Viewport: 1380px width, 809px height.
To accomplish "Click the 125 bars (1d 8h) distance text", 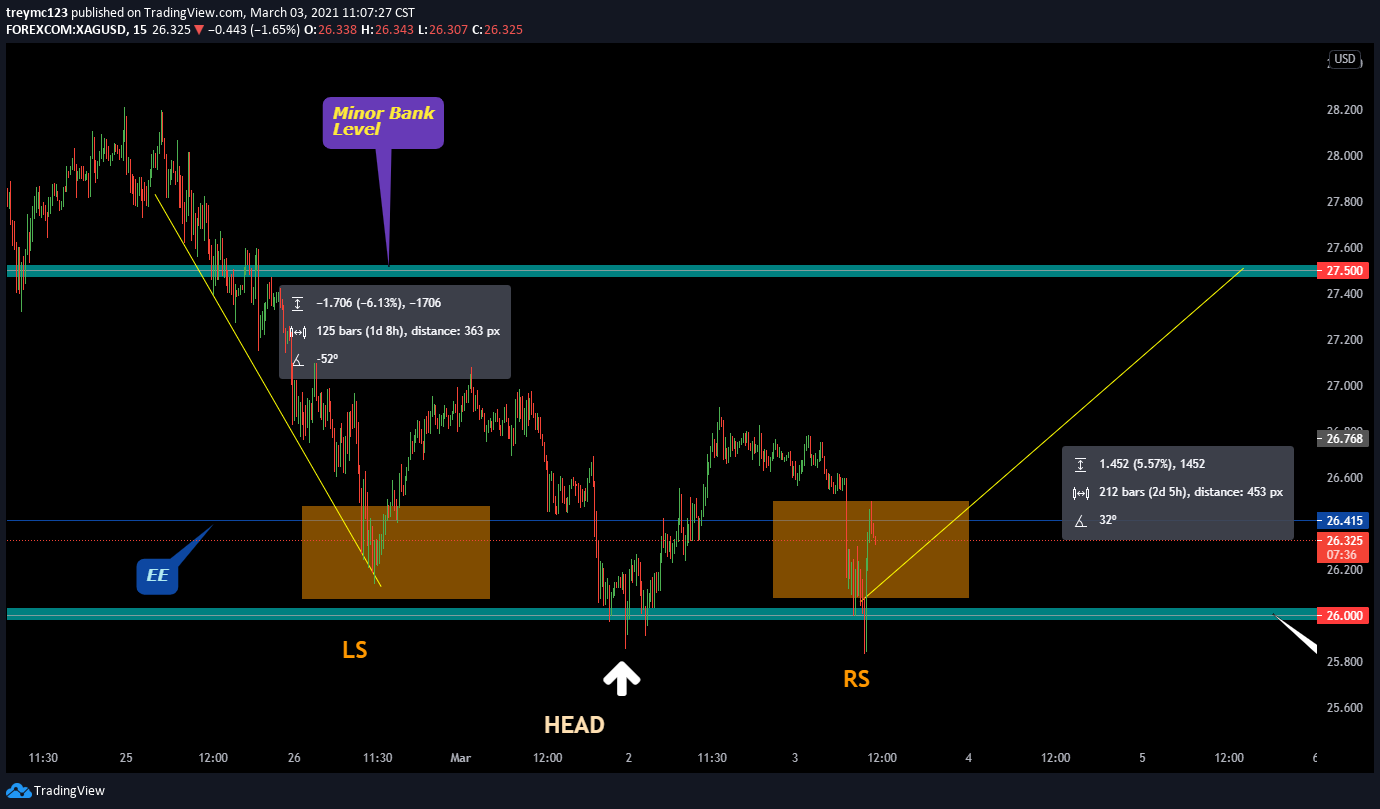I will 408,331.
